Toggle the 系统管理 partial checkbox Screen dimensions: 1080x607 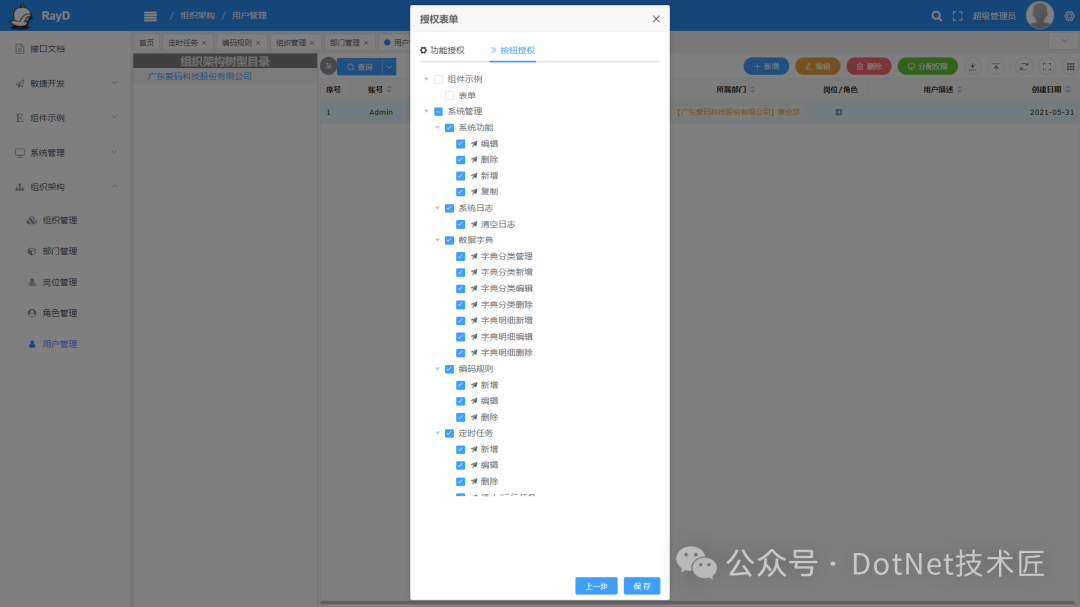point(438,112)
